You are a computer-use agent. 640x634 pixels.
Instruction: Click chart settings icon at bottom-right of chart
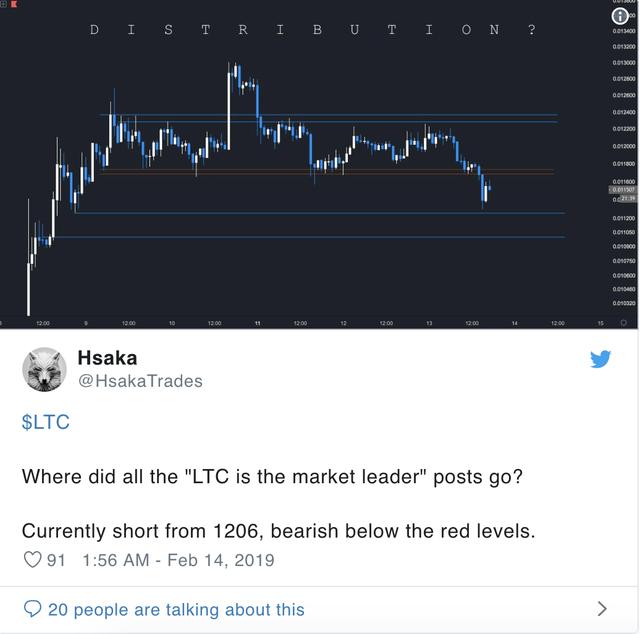(623, 323)
